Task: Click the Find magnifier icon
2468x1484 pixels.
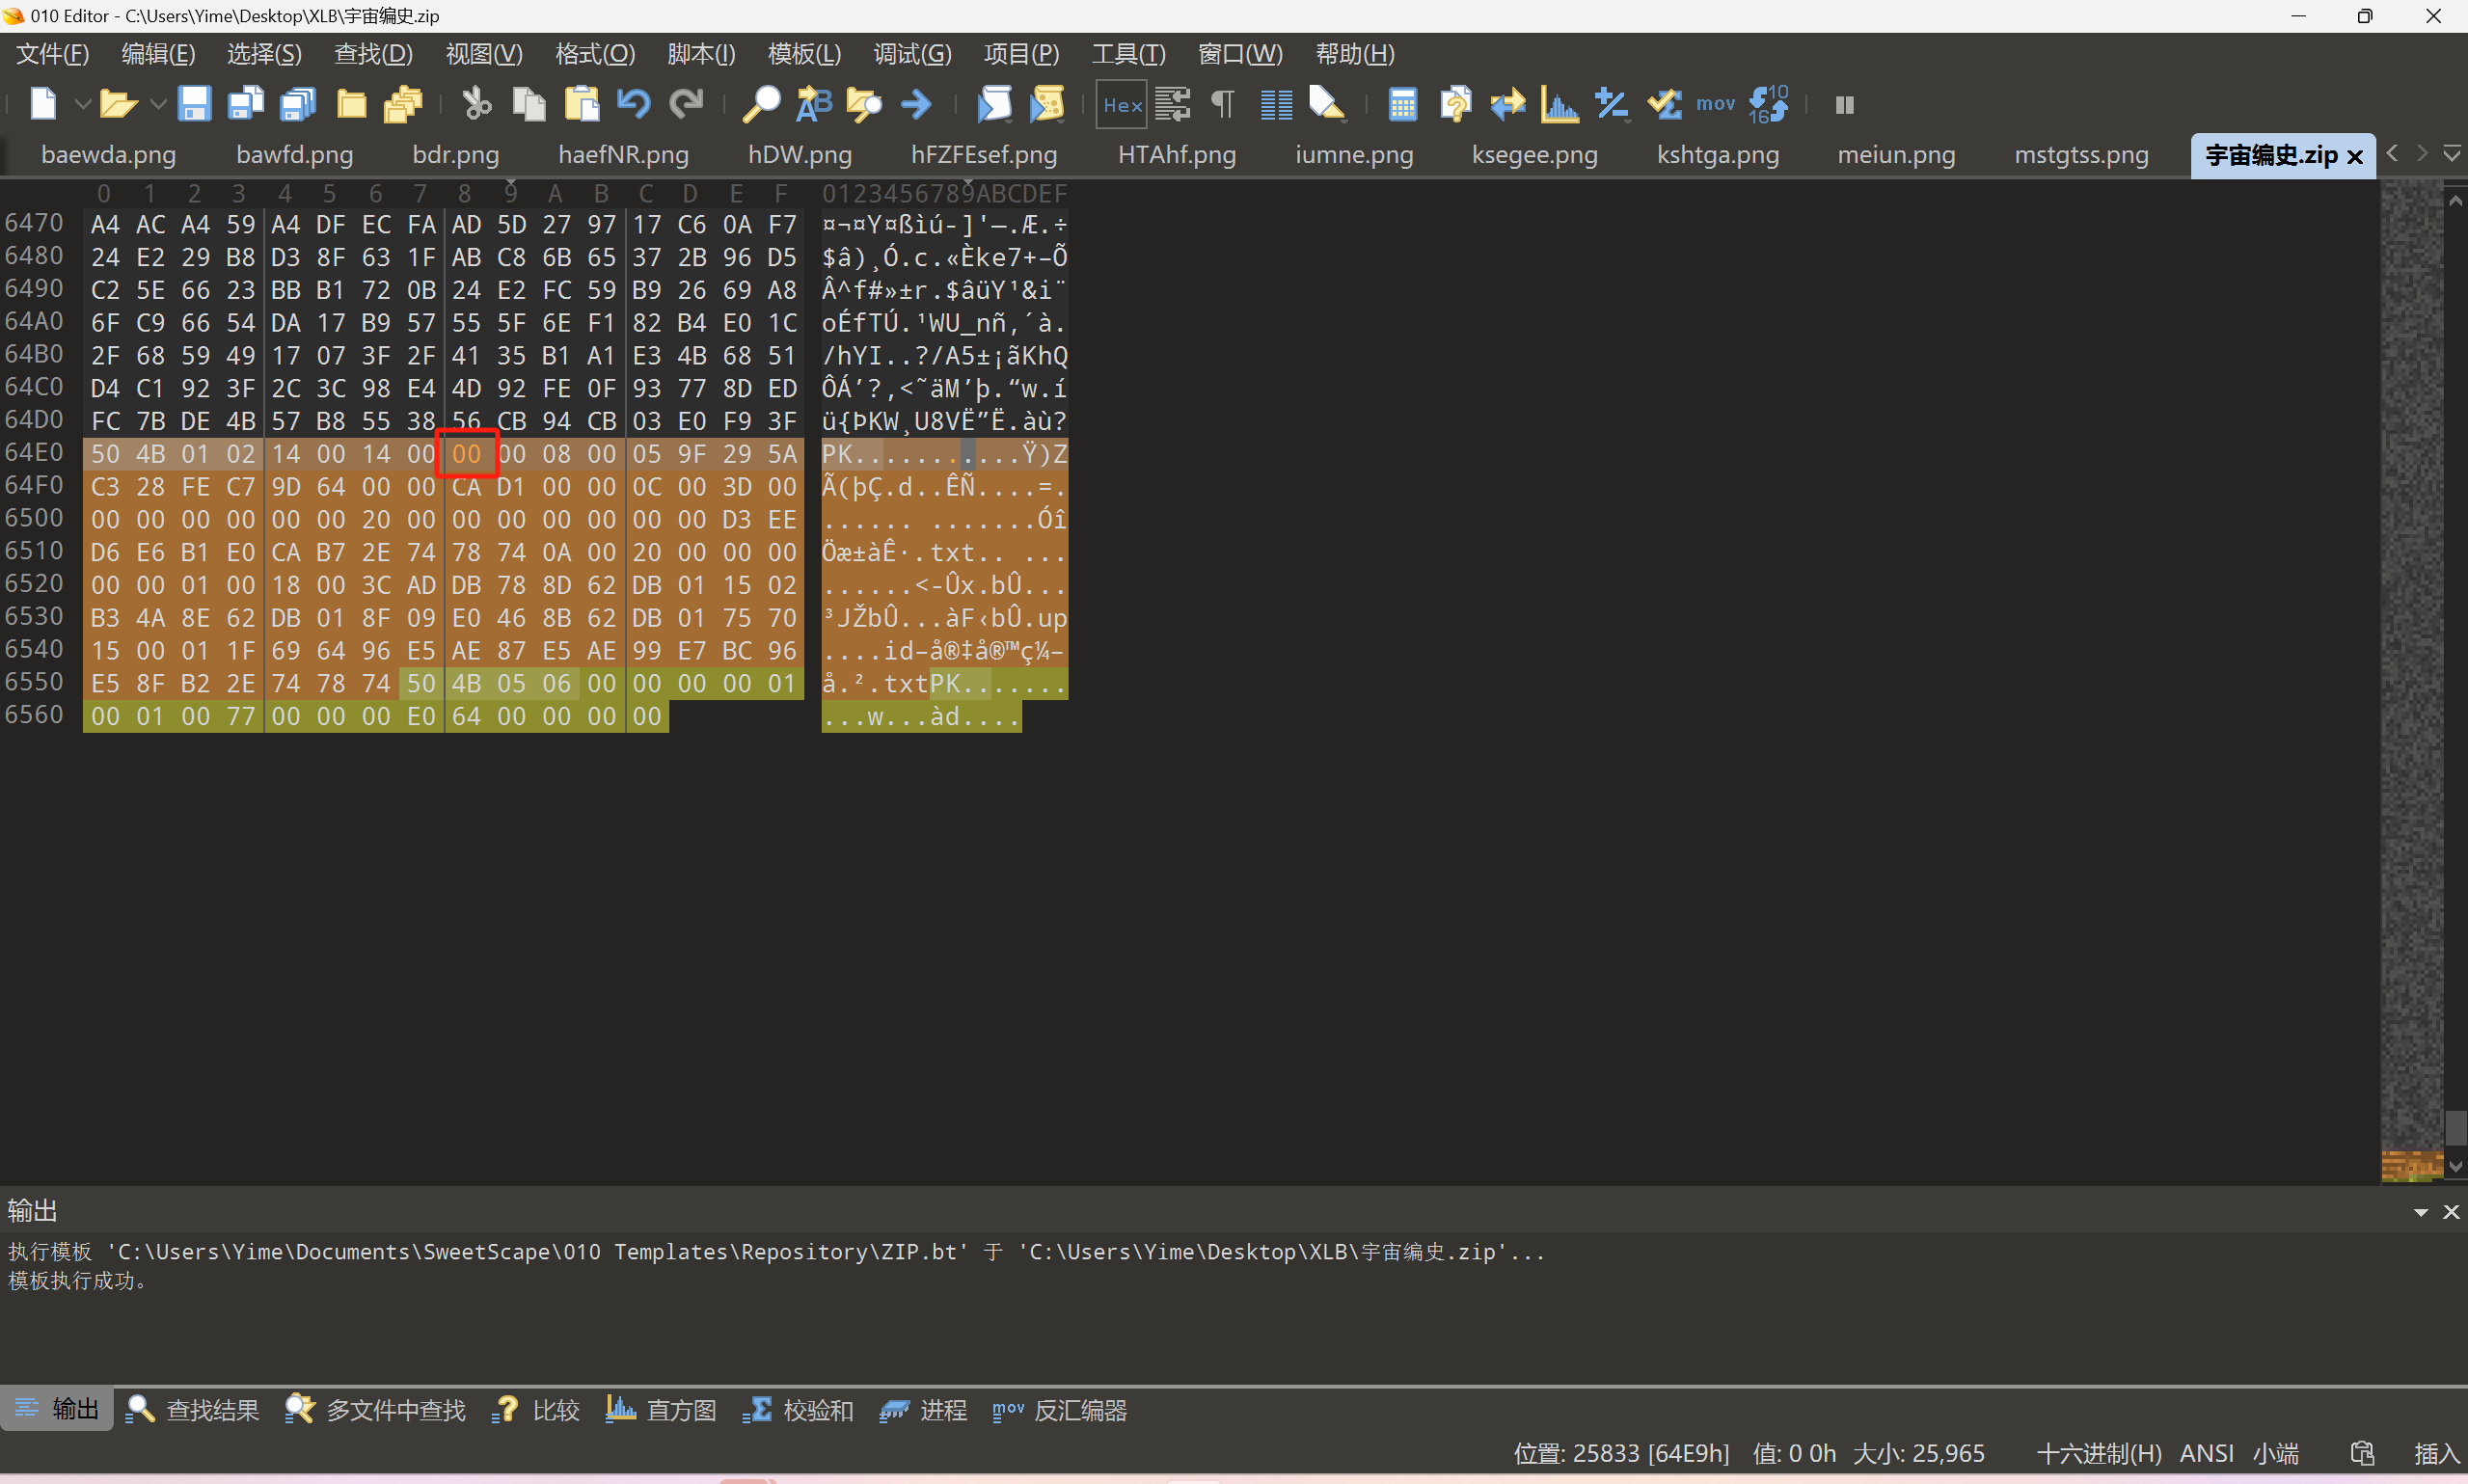Action: click(x=761, y=104)
